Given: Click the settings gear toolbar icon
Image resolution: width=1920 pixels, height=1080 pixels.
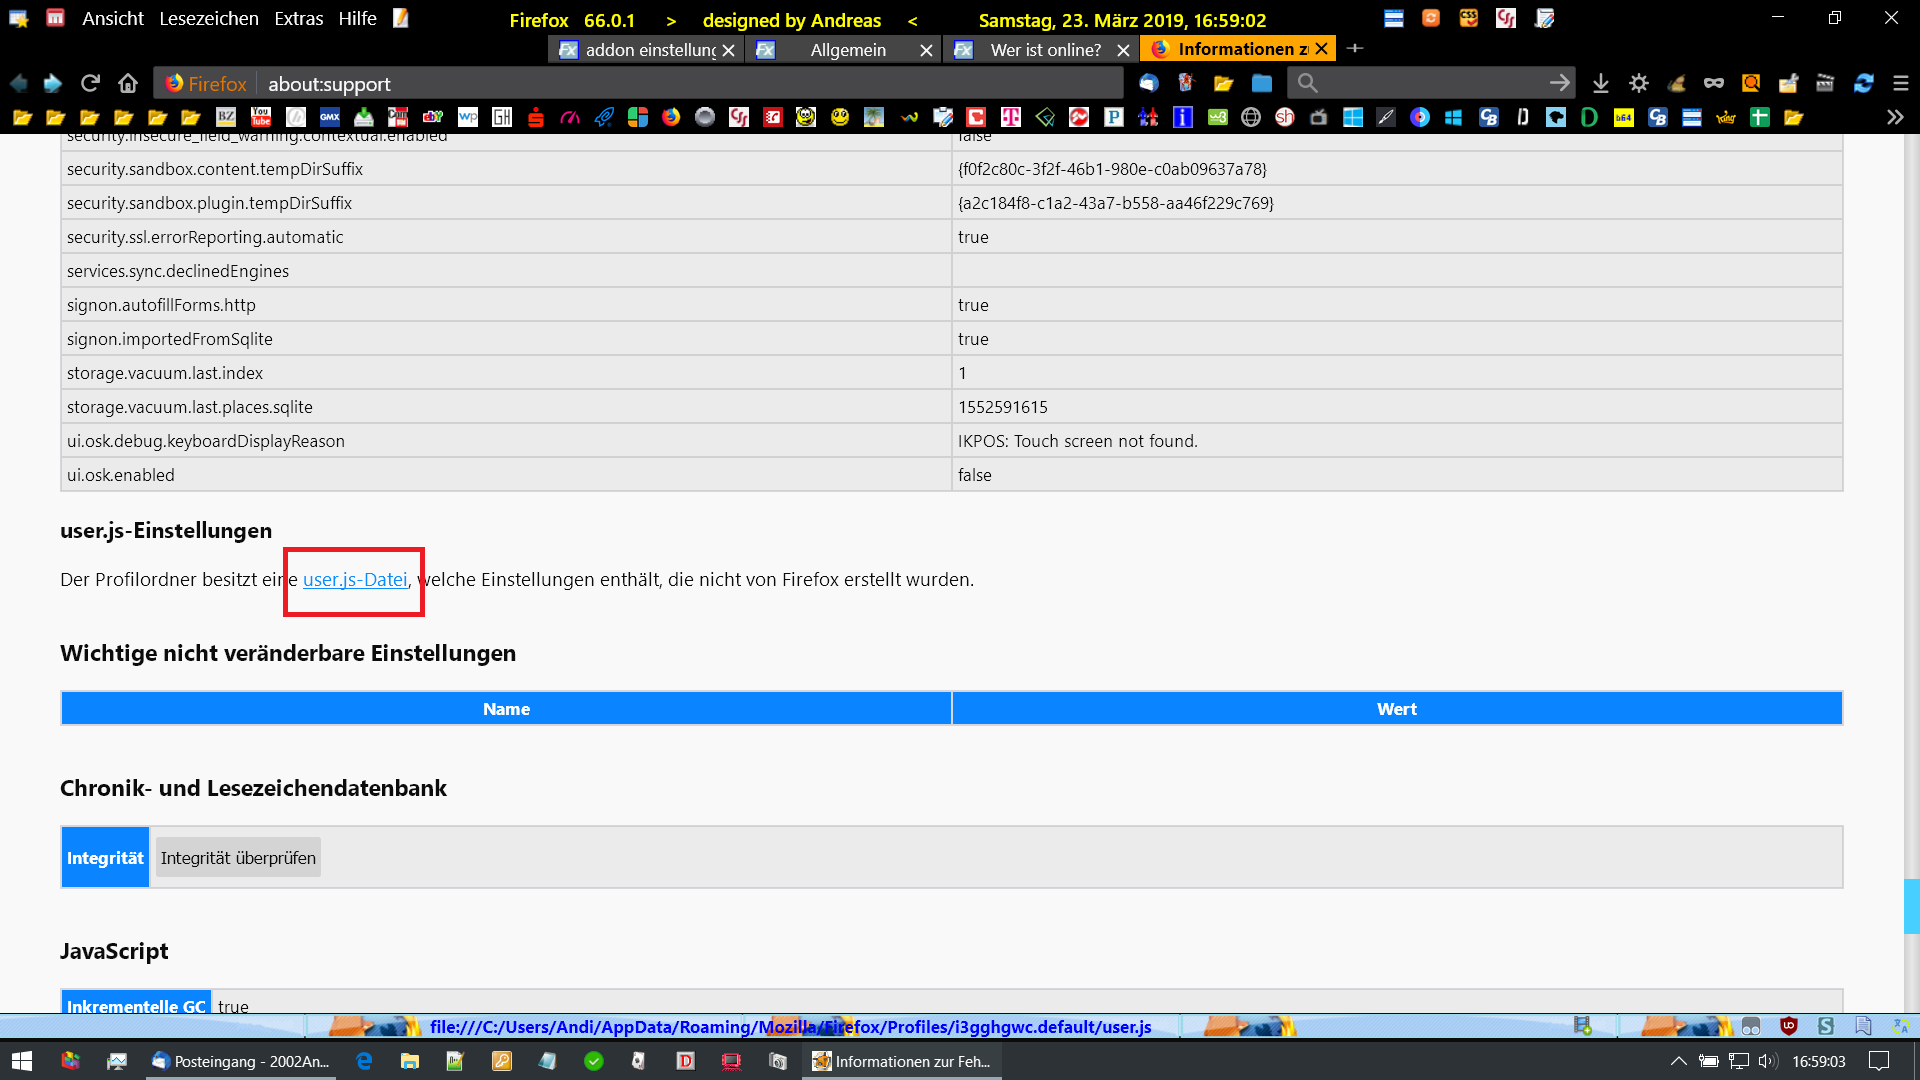Looking at the screenshot, I should point(1638,83).
